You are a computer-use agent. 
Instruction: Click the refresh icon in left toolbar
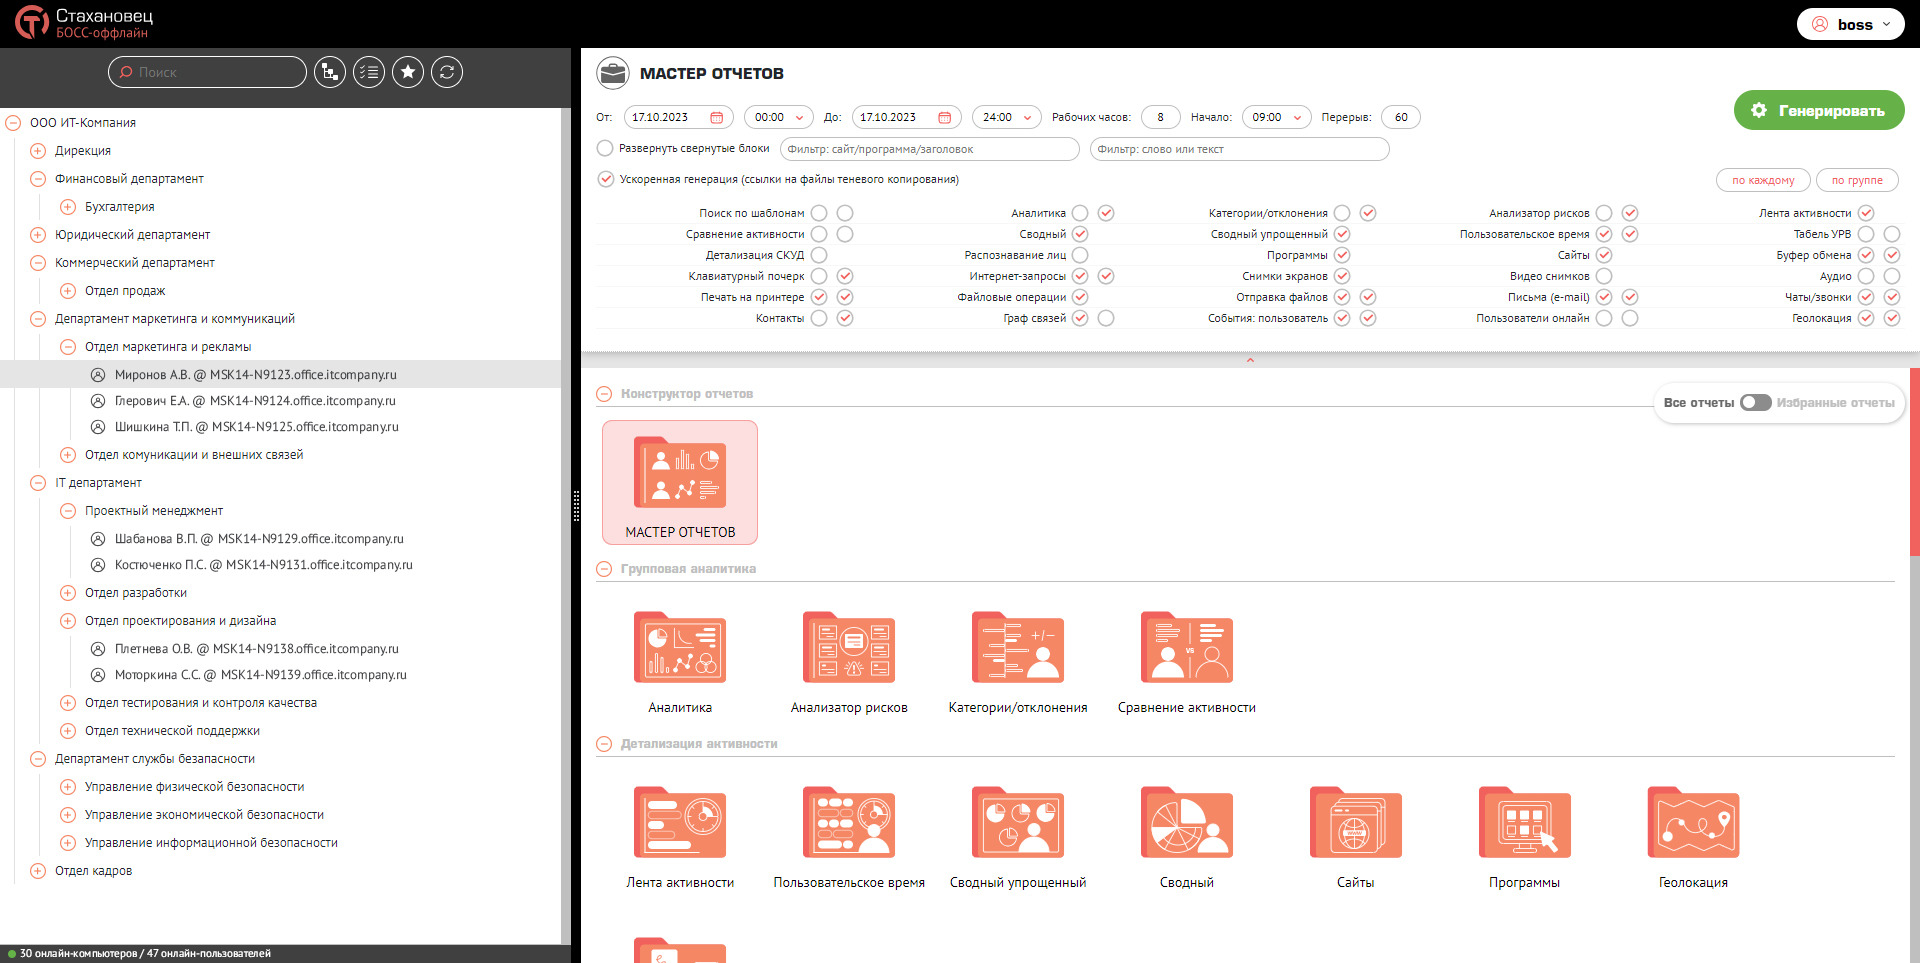[x=447, y=72]
